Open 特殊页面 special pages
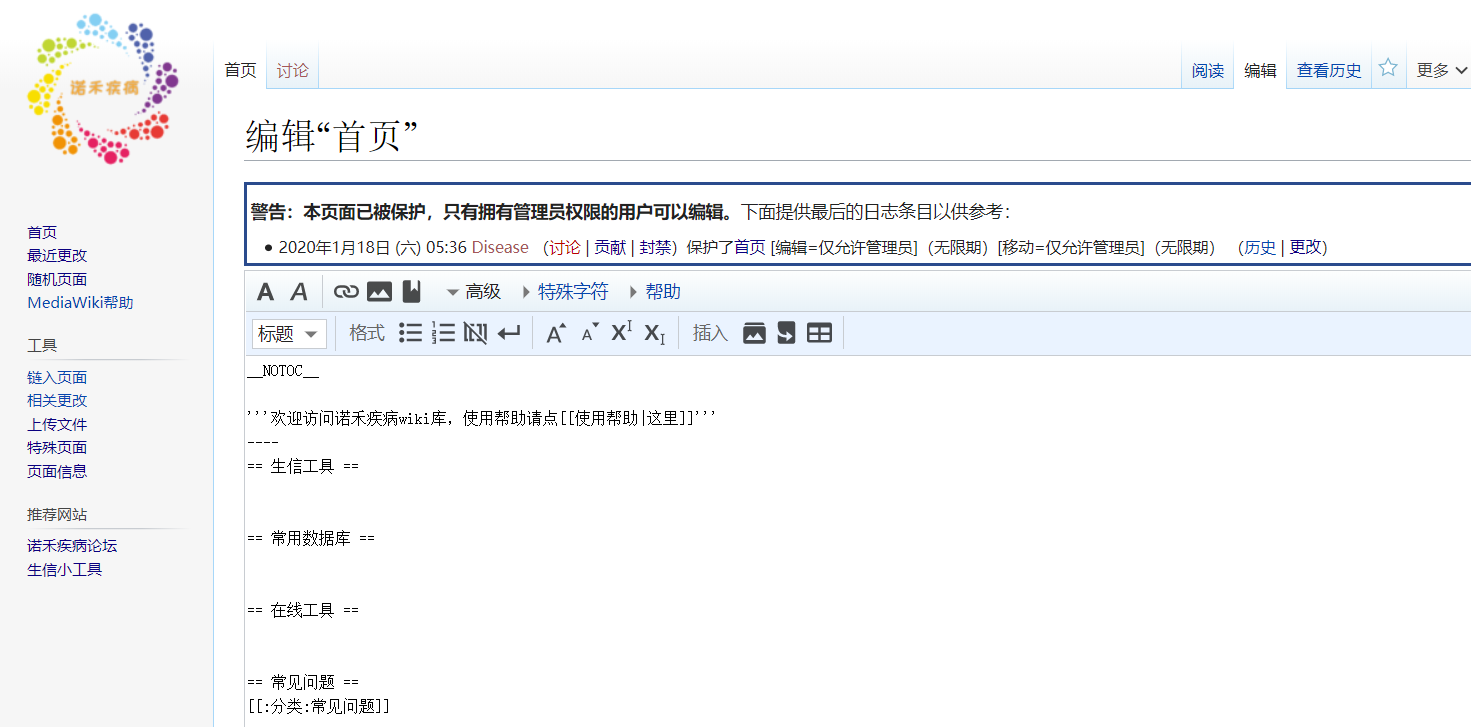Image resolution: width=1471 pixels, height=727 pixels. (57, 447)
